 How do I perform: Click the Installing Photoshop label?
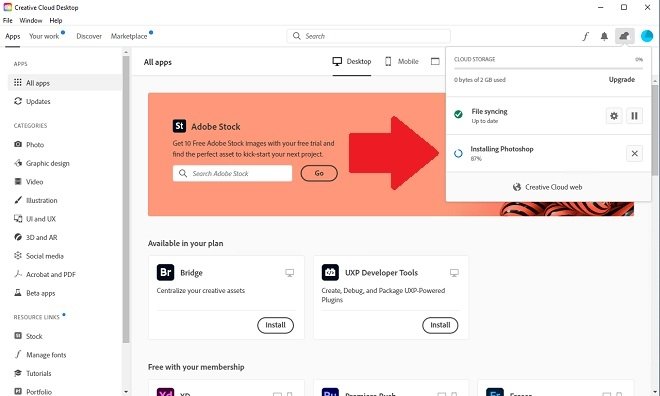(502, 149)
